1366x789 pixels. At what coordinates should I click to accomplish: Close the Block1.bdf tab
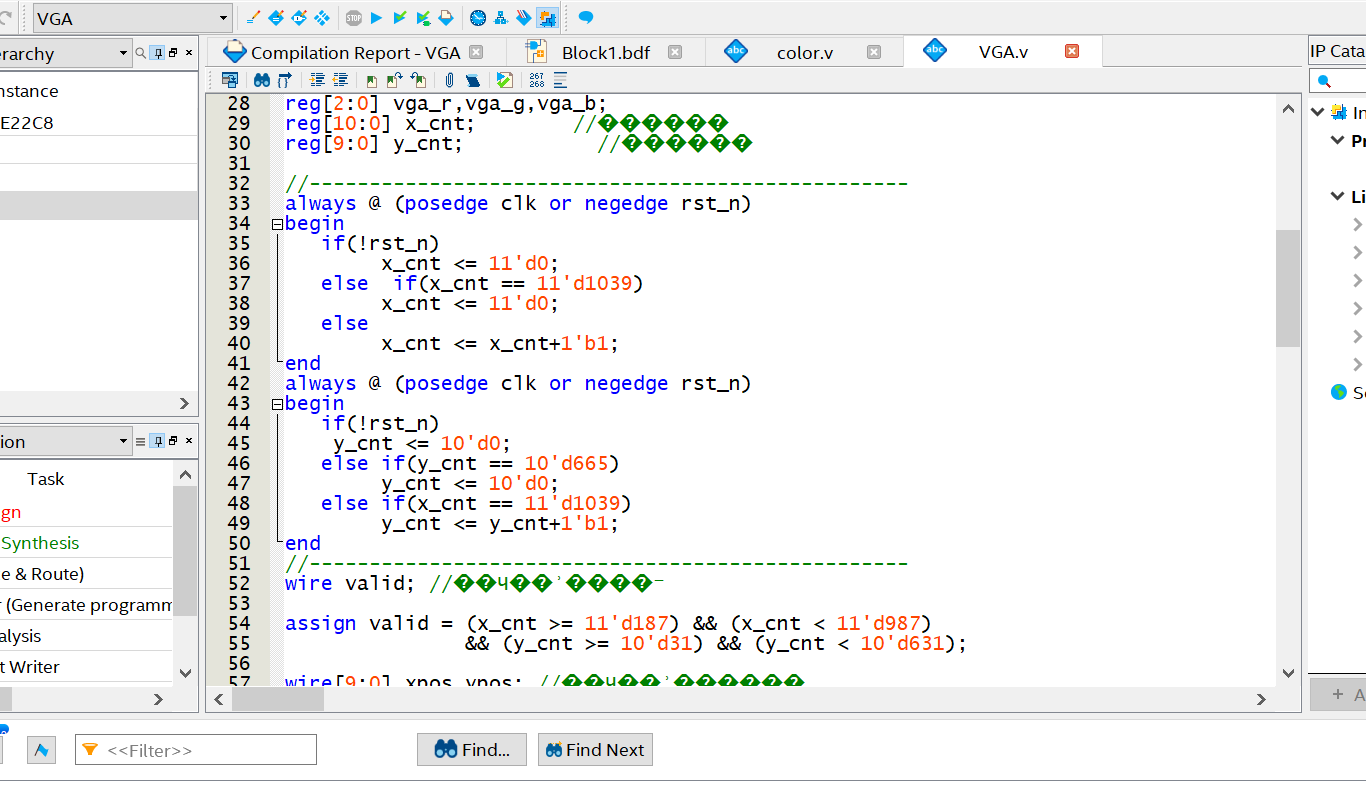[x=675, y=52]
